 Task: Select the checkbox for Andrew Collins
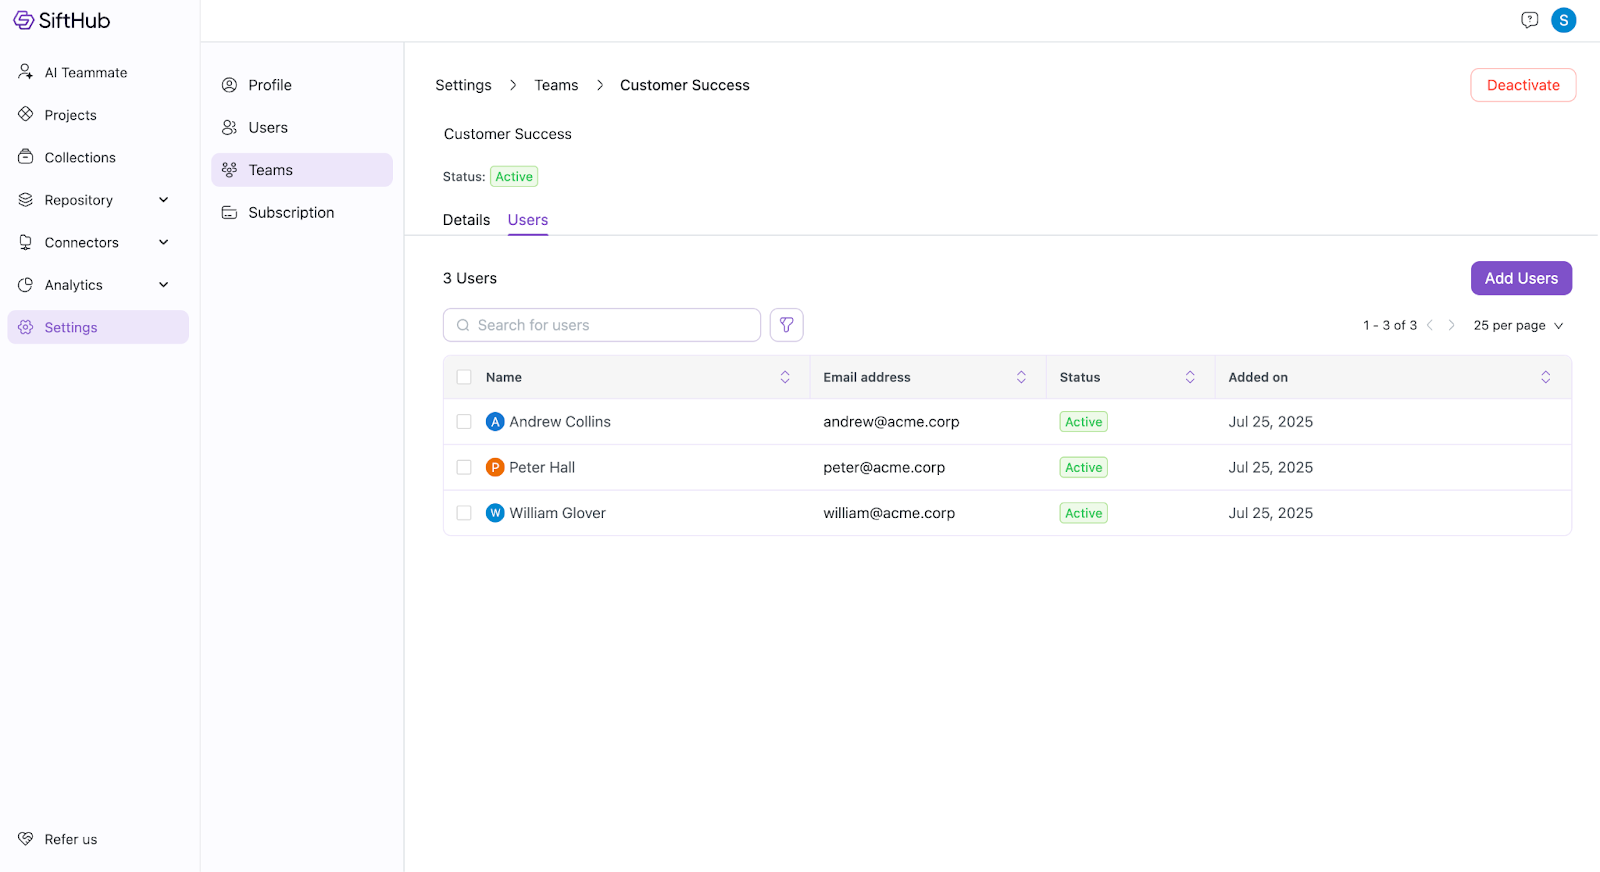[464, 422]
